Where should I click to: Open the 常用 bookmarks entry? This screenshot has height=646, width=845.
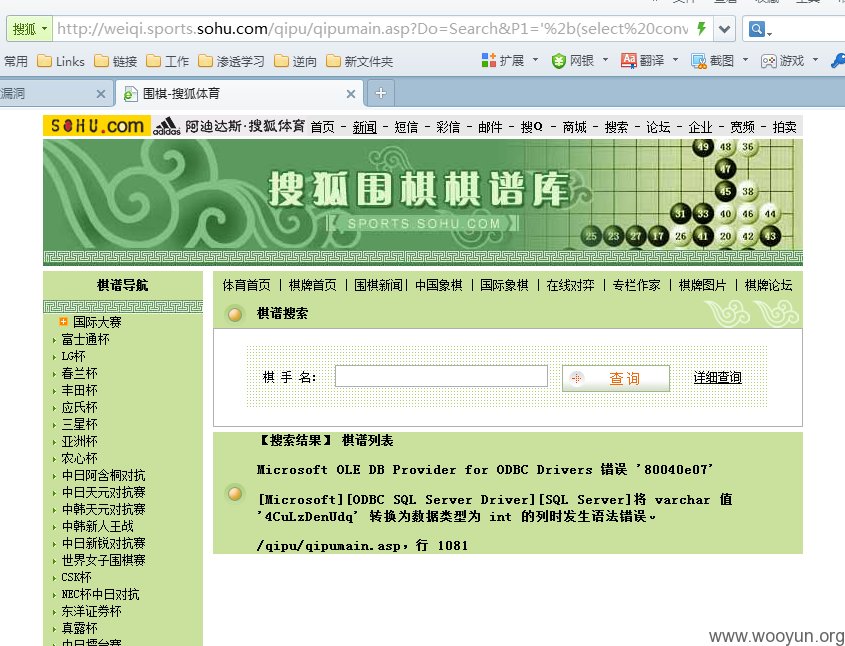16,61
